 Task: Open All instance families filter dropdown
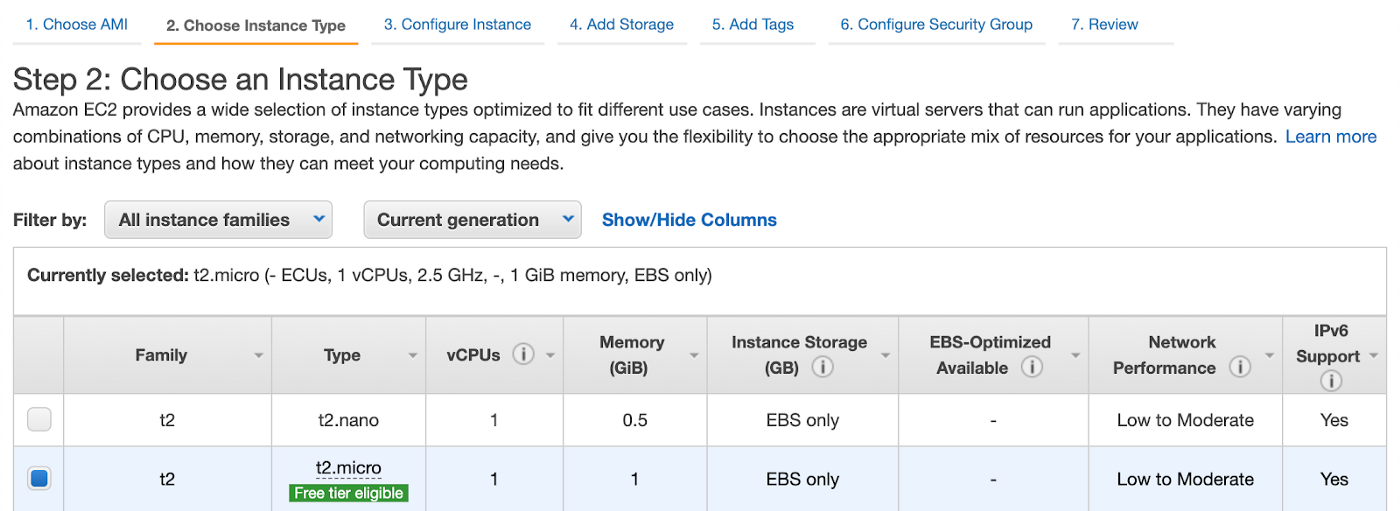coord(218,220)
